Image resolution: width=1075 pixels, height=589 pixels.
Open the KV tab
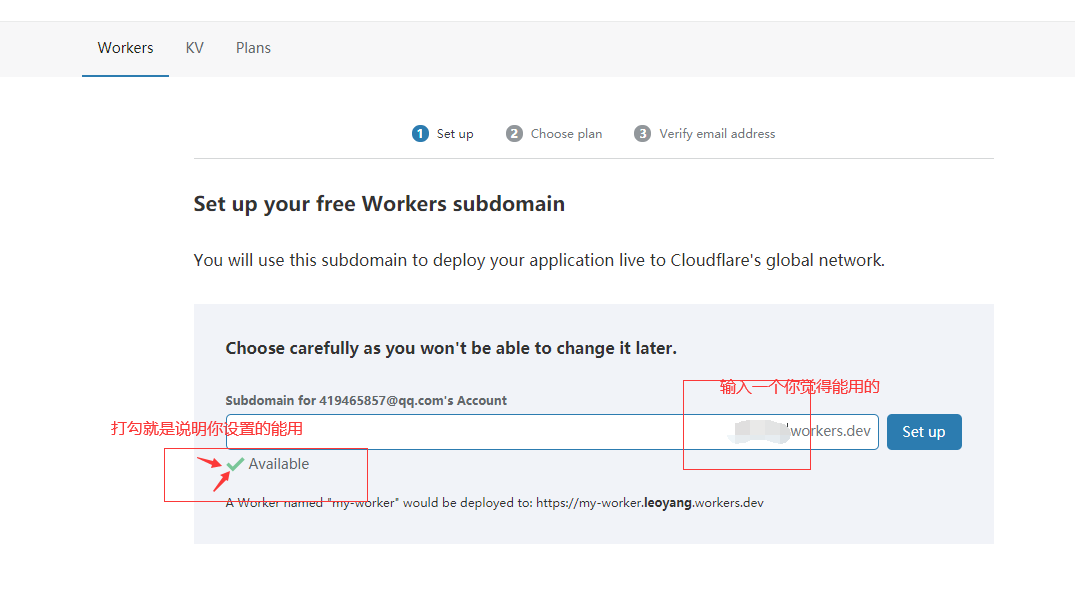tap(194, 48)
